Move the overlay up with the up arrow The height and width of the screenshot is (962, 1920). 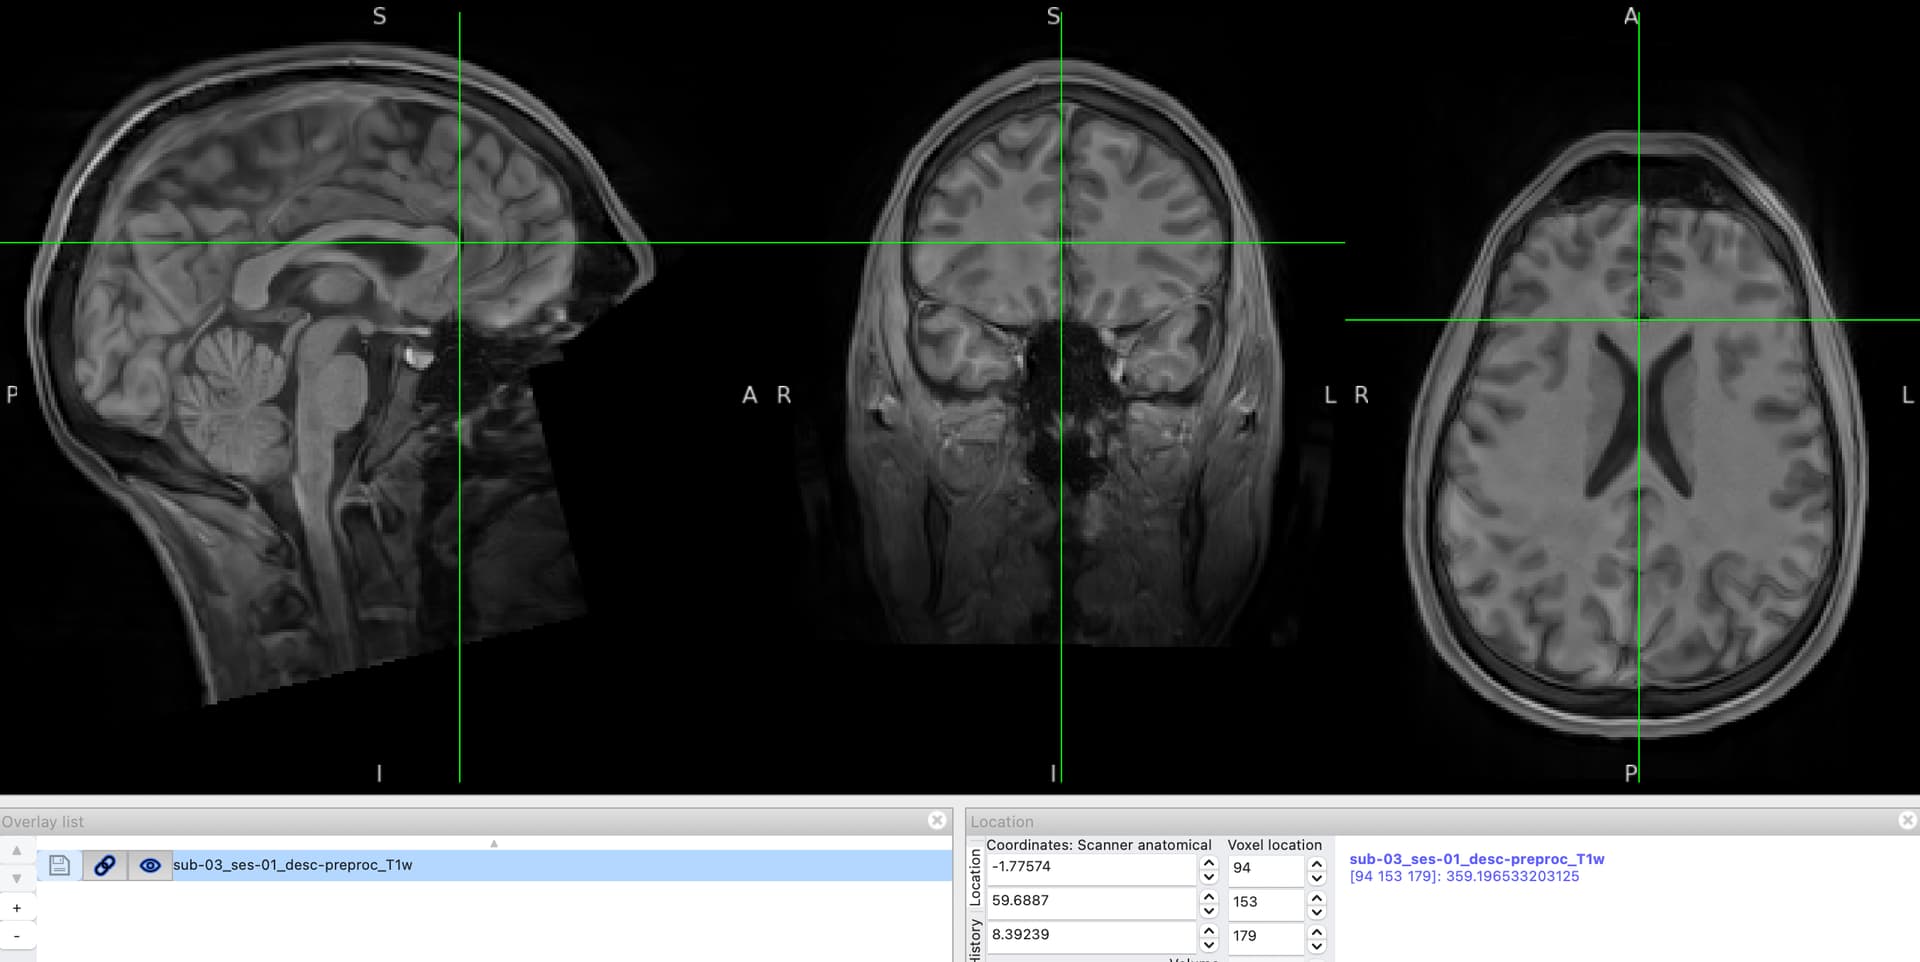point(16,850)
